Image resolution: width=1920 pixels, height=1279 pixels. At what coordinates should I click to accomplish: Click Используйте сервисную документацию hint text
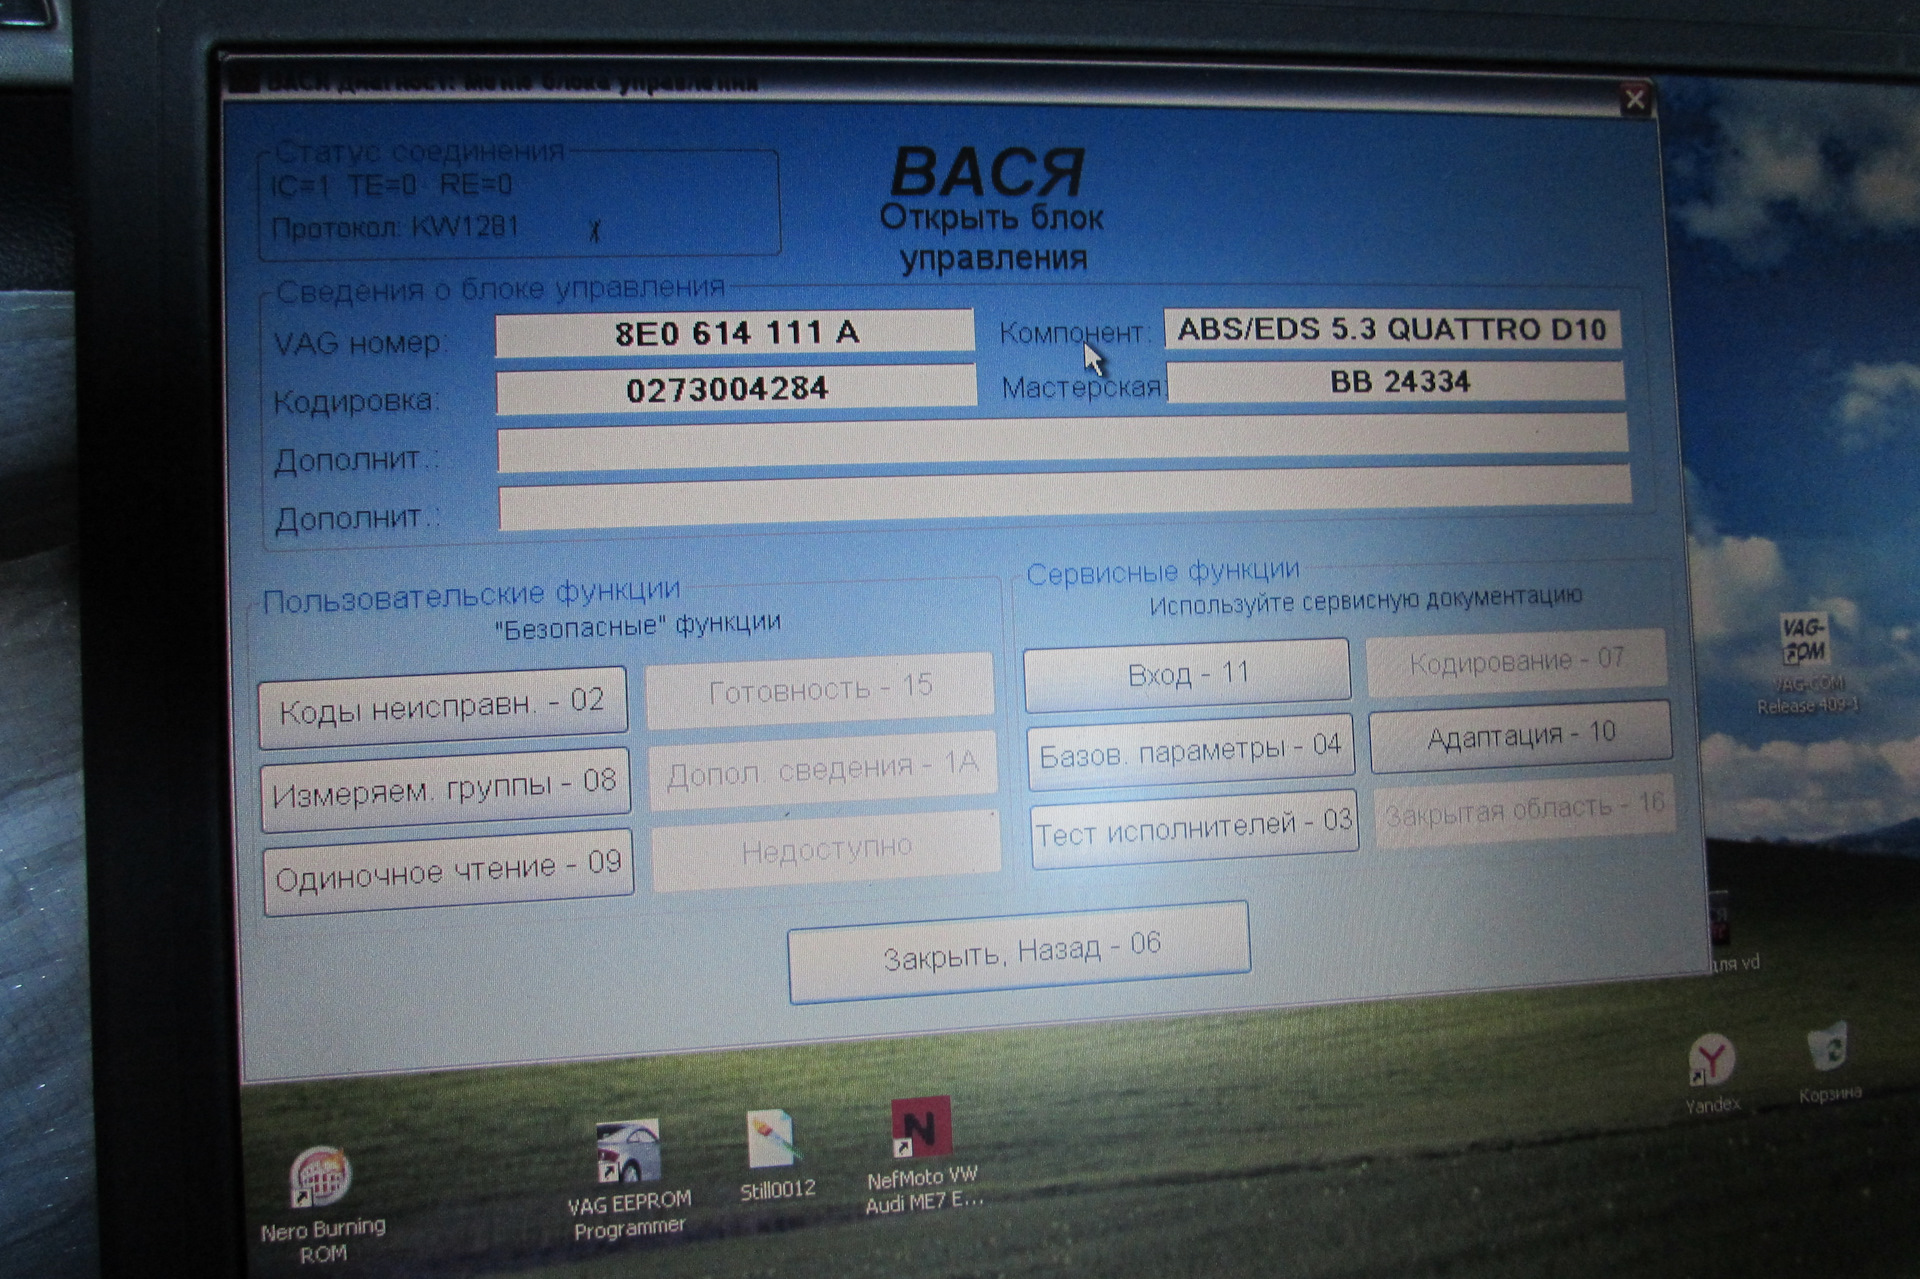pos(1366,601)
